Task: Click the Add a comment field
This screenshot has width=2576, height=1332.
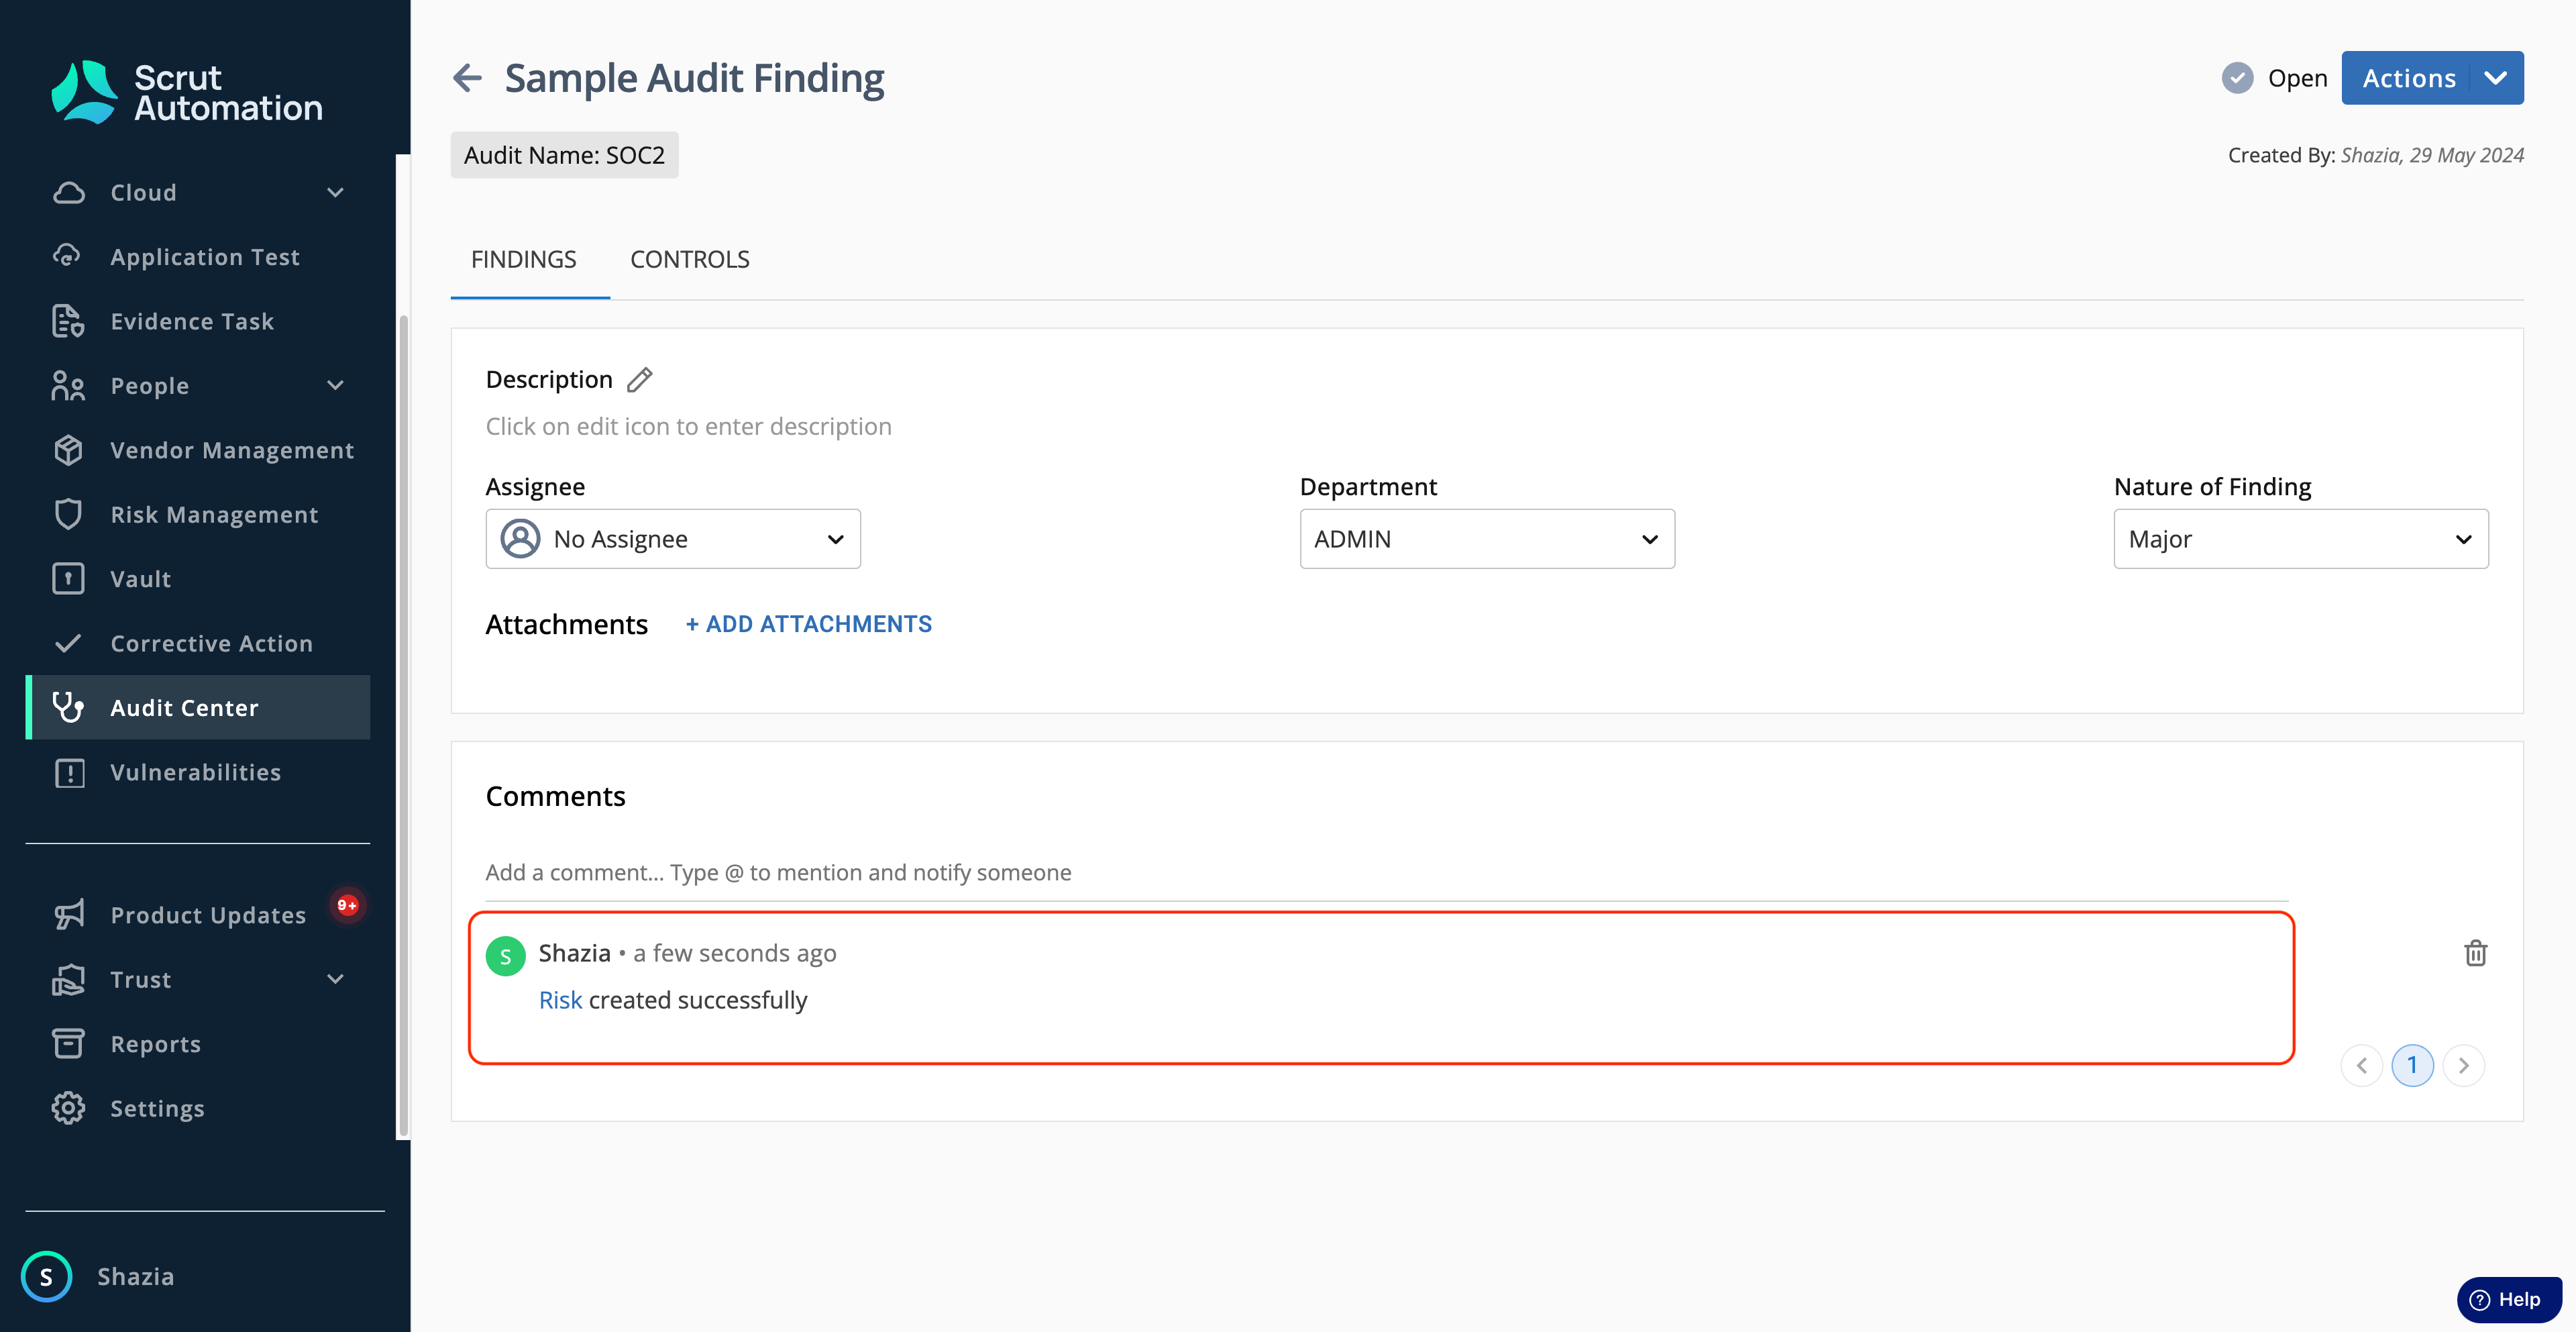Action: pyautogui.click(x=1386, y=872)
